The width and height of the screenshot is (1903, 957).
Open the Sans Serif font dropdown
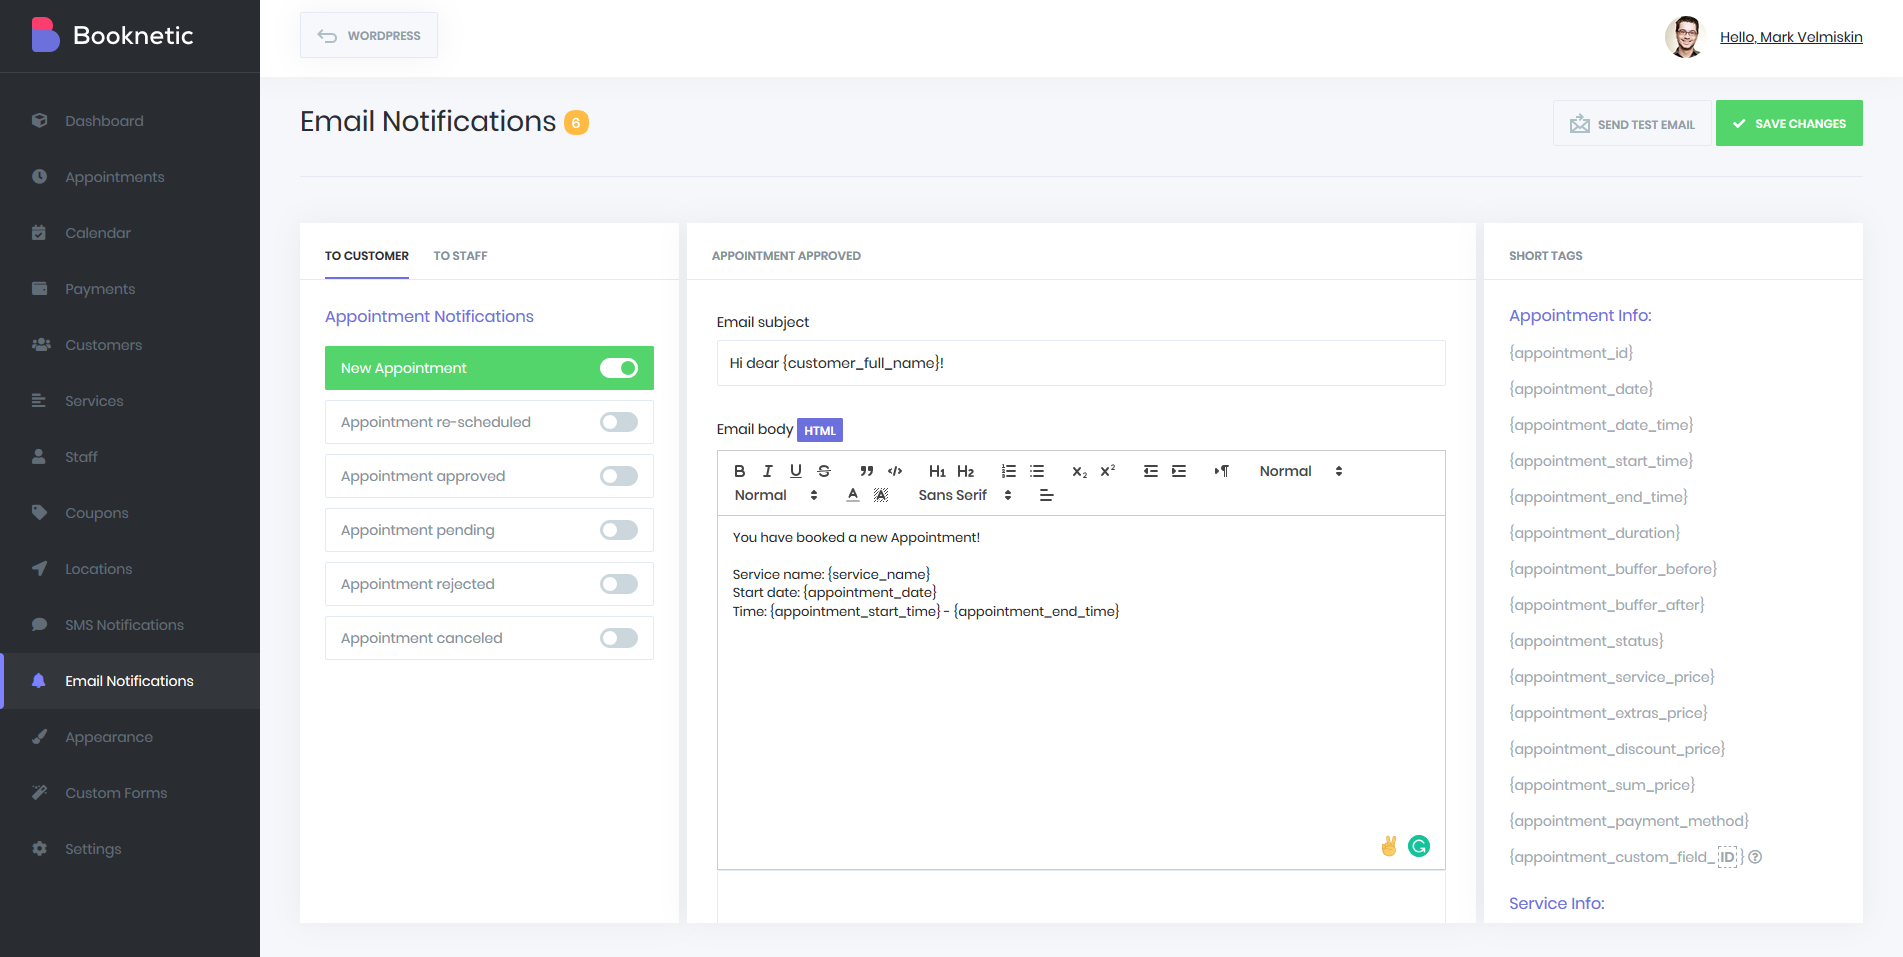point(964,495)
